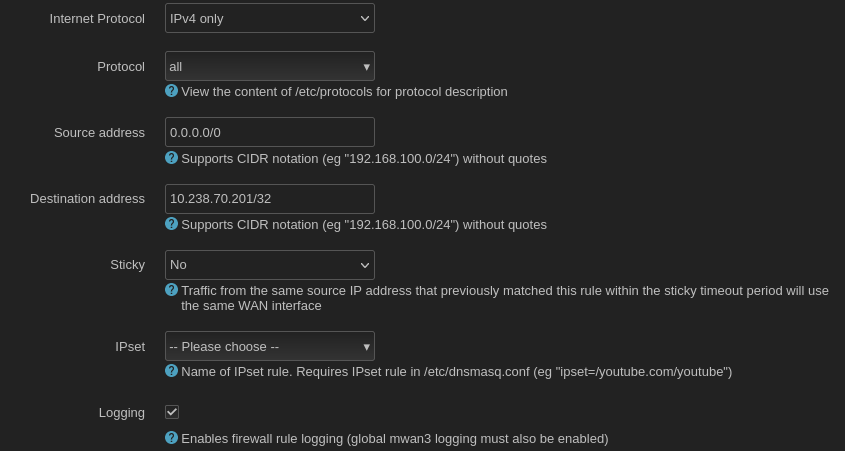The width and height of the screenshot is (845, 451).
Task: Focus the Source address input field
Action: [269, 132]
